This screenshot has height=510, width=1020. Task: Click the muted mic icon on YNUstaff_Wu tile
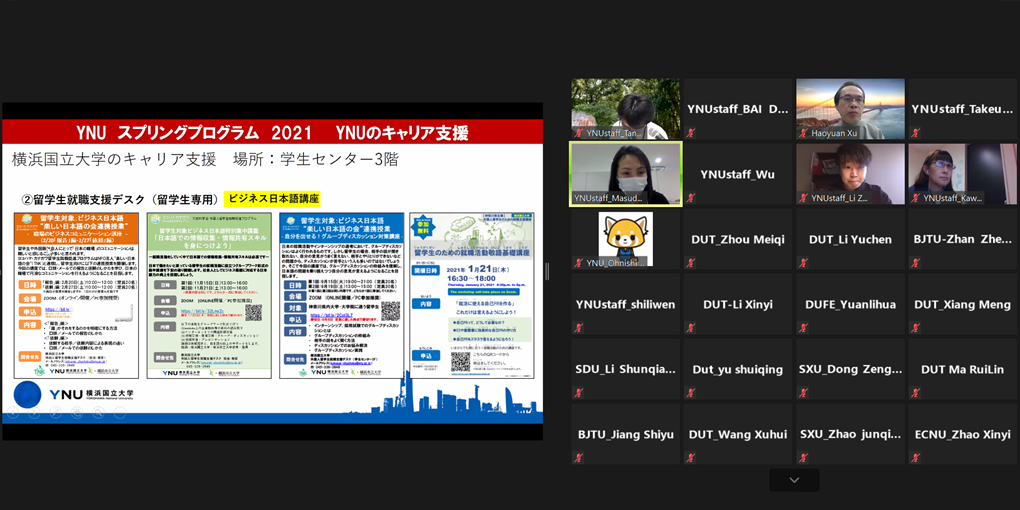click(691, 198)
